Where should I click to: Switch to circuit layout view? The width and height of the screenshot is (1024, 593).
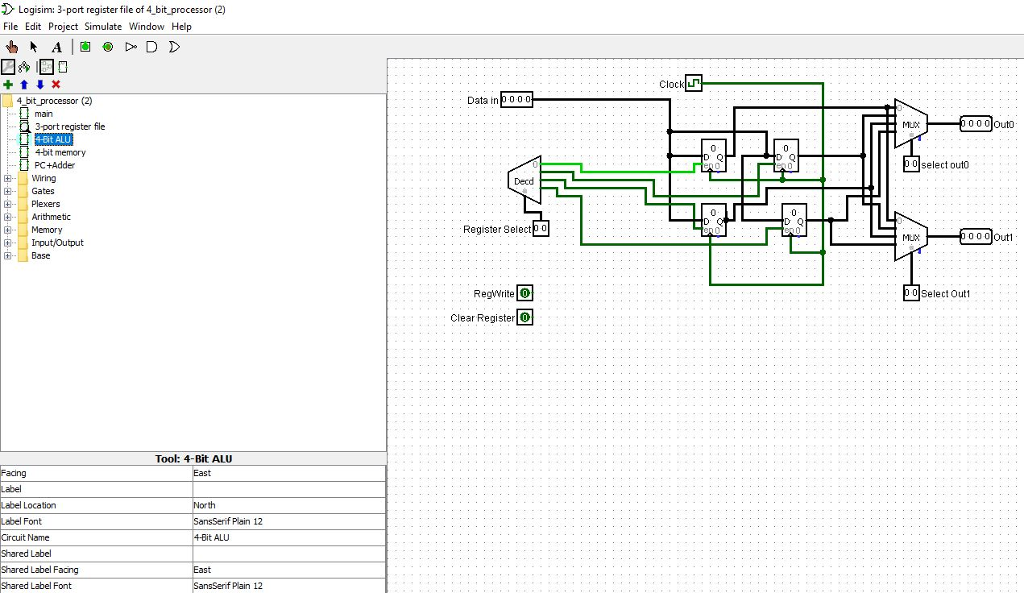[46, 67]
